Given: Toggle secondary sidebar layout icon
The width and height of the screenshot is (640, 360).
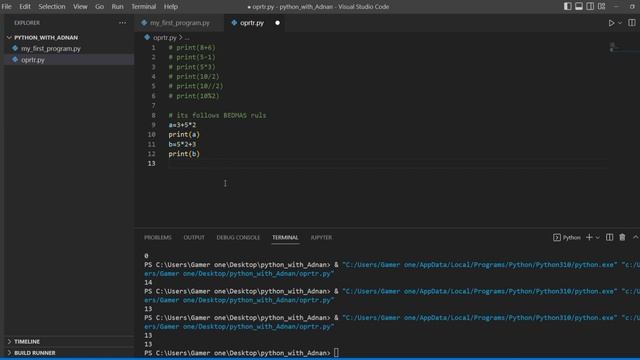Looking at the screenshot, I should tap(590, 6).
